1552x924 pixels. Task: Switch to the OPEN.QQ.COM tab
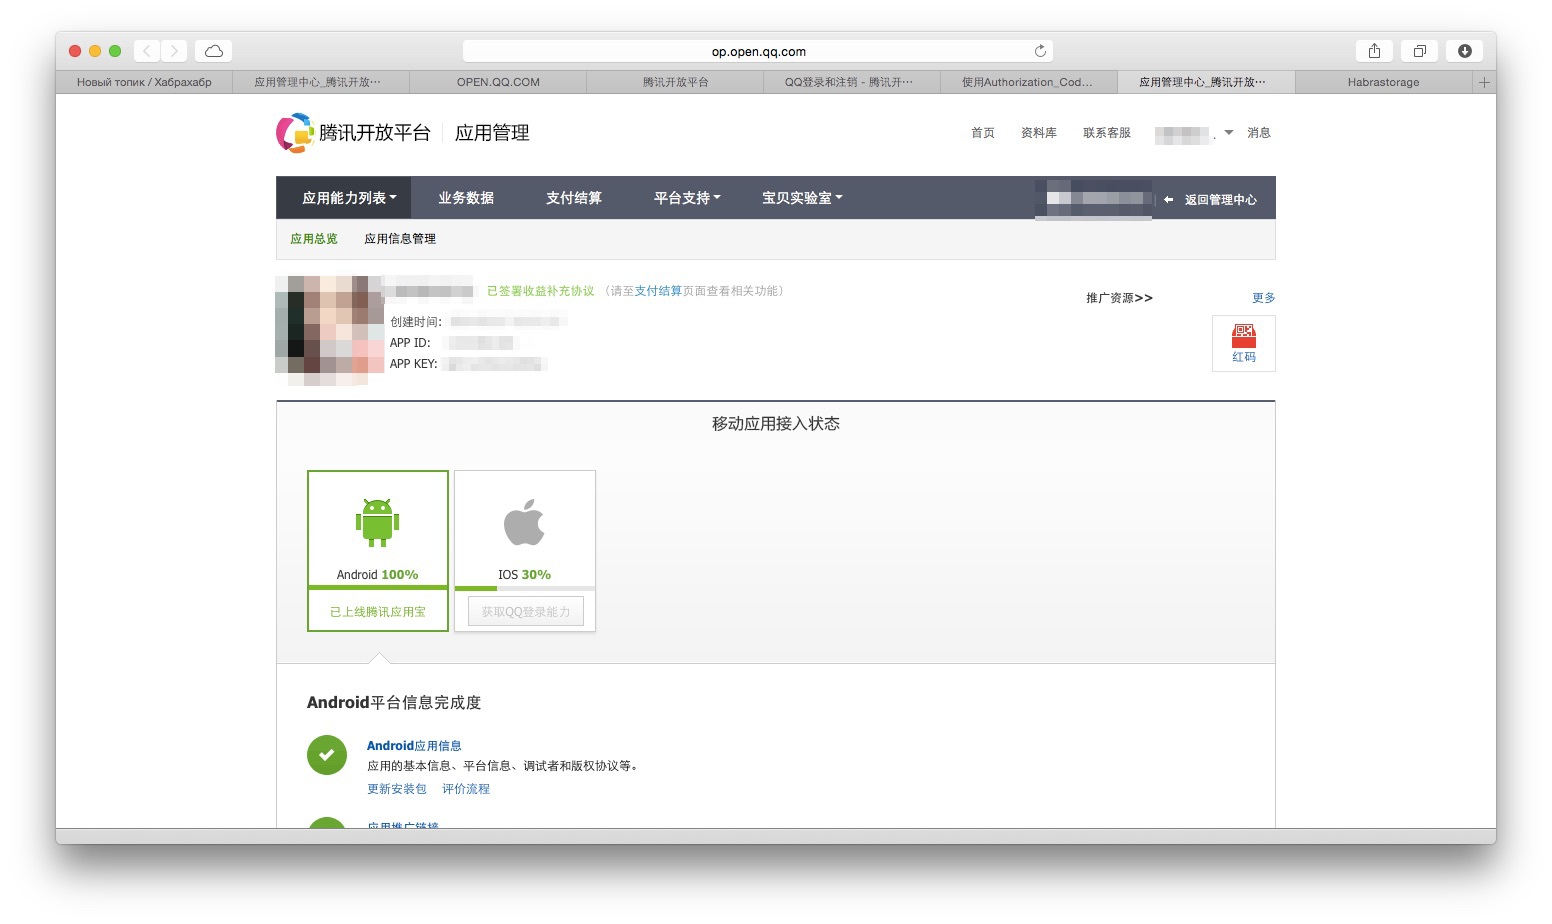click(498, 82)
